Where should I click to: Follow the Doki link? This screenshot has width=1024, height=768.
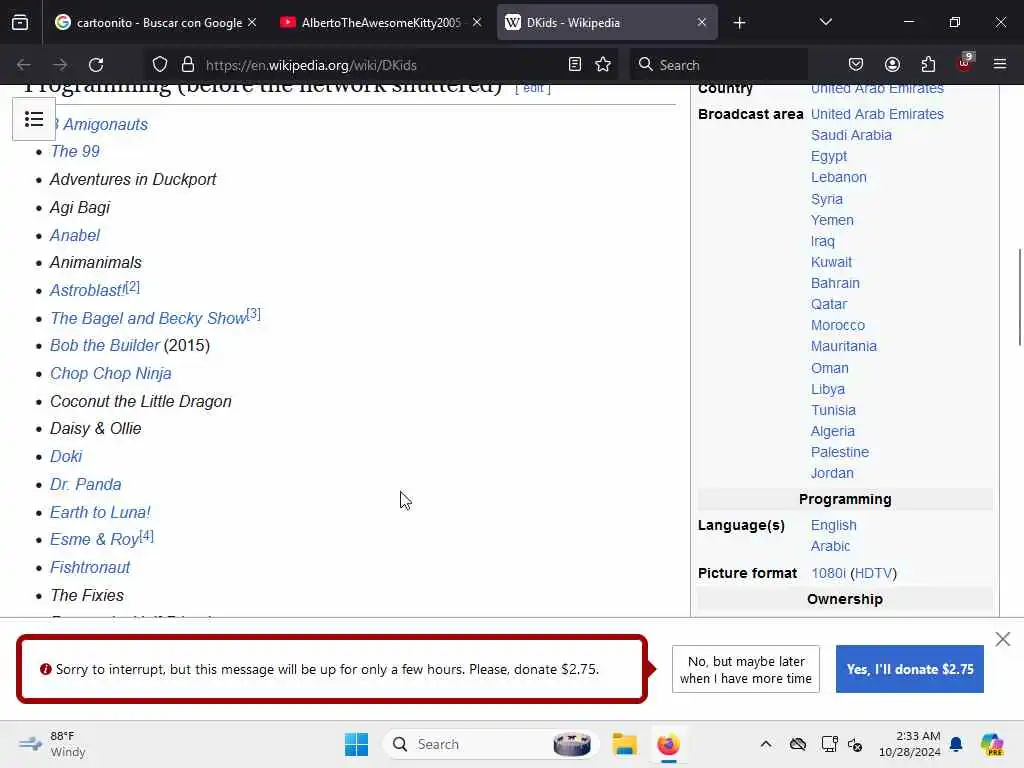[x=66, y=456]
